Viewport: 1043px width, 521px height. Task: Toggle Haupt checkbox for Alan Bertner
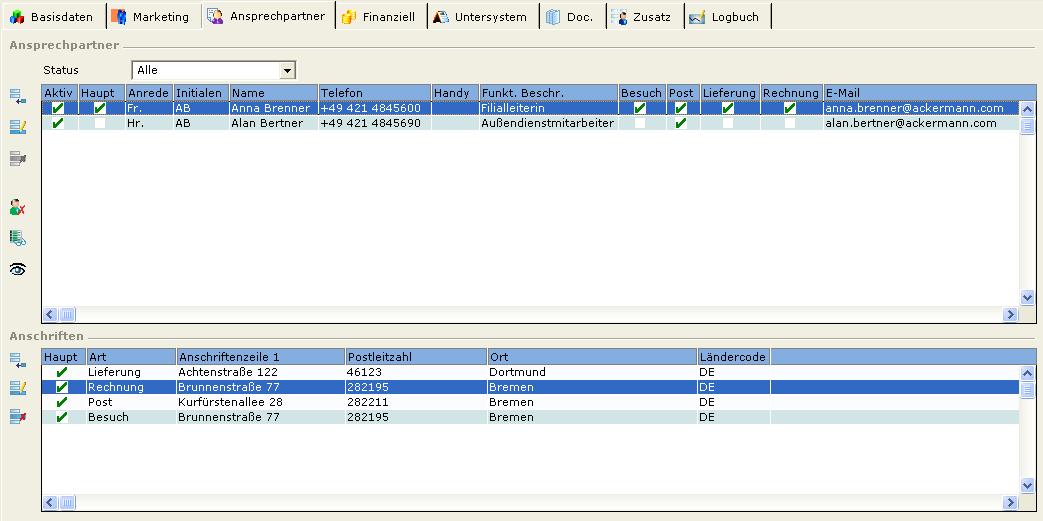(100, 124)
